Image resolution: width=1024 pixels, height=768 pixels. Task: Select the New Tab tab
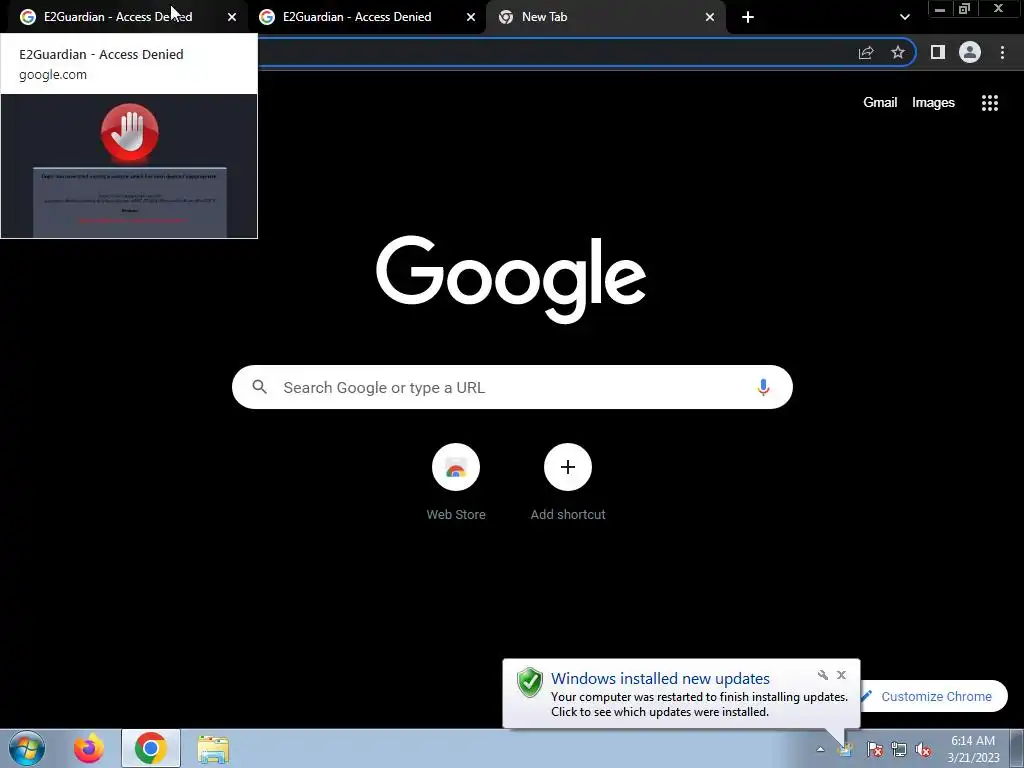point(605,17)
